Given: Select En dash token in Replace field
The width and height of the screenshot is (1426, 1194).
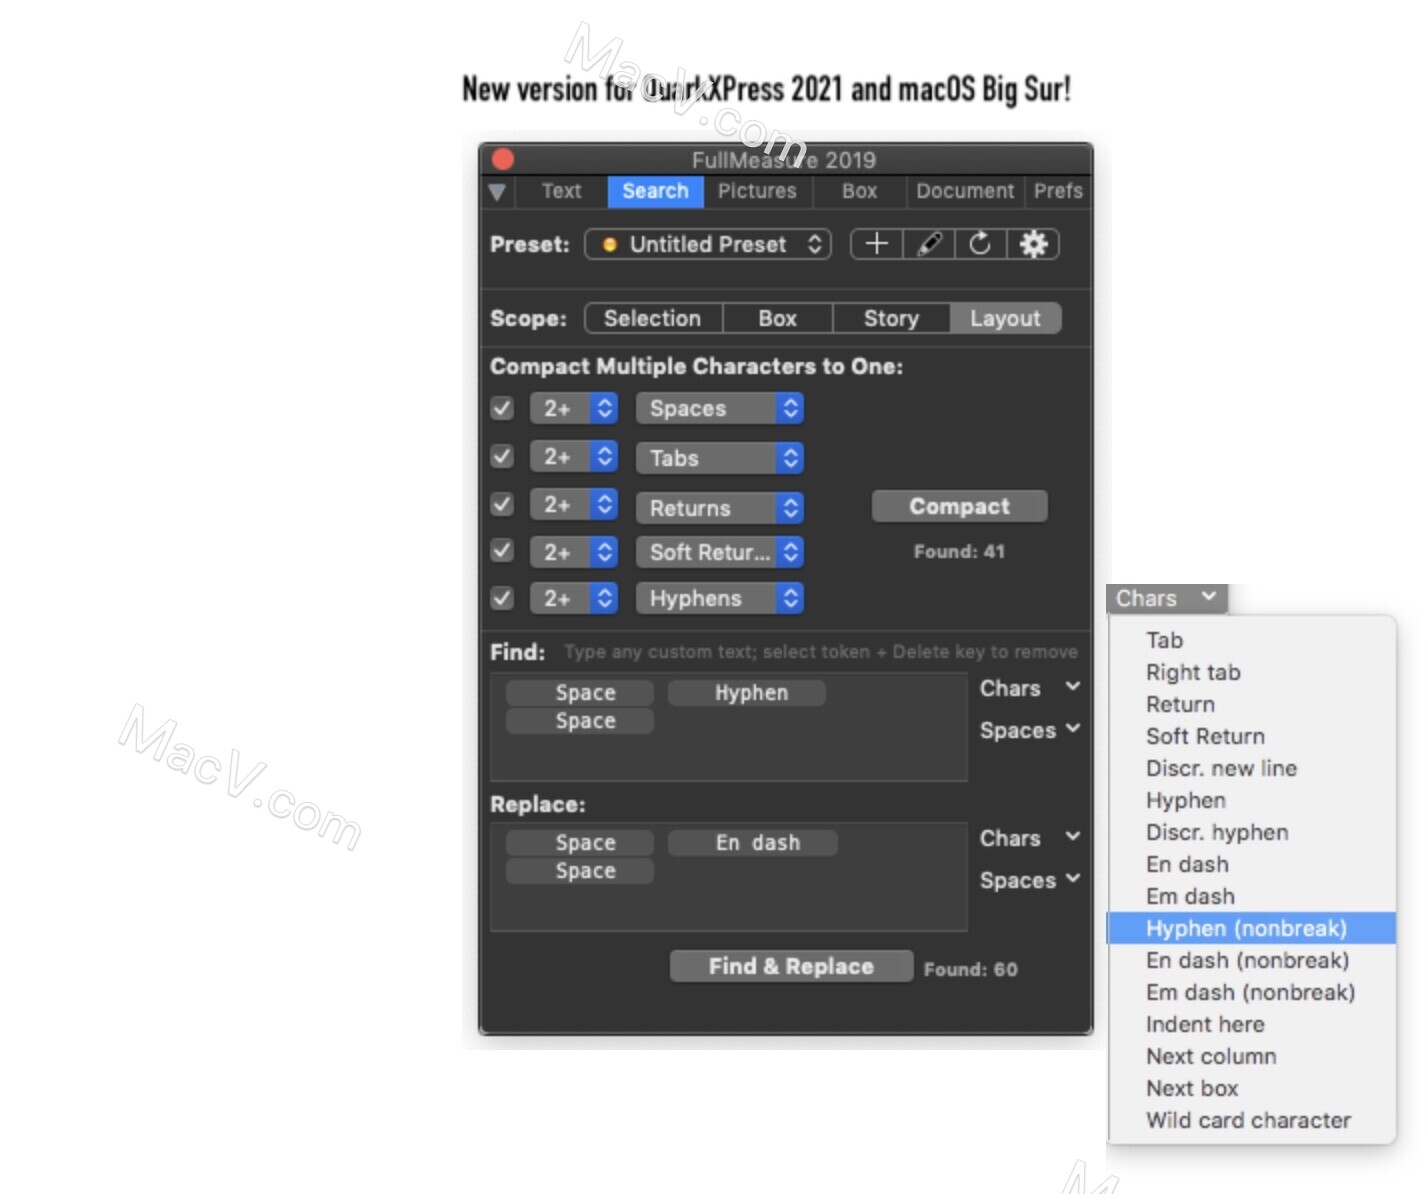Looking at the screenshot, I should point(753,843).
